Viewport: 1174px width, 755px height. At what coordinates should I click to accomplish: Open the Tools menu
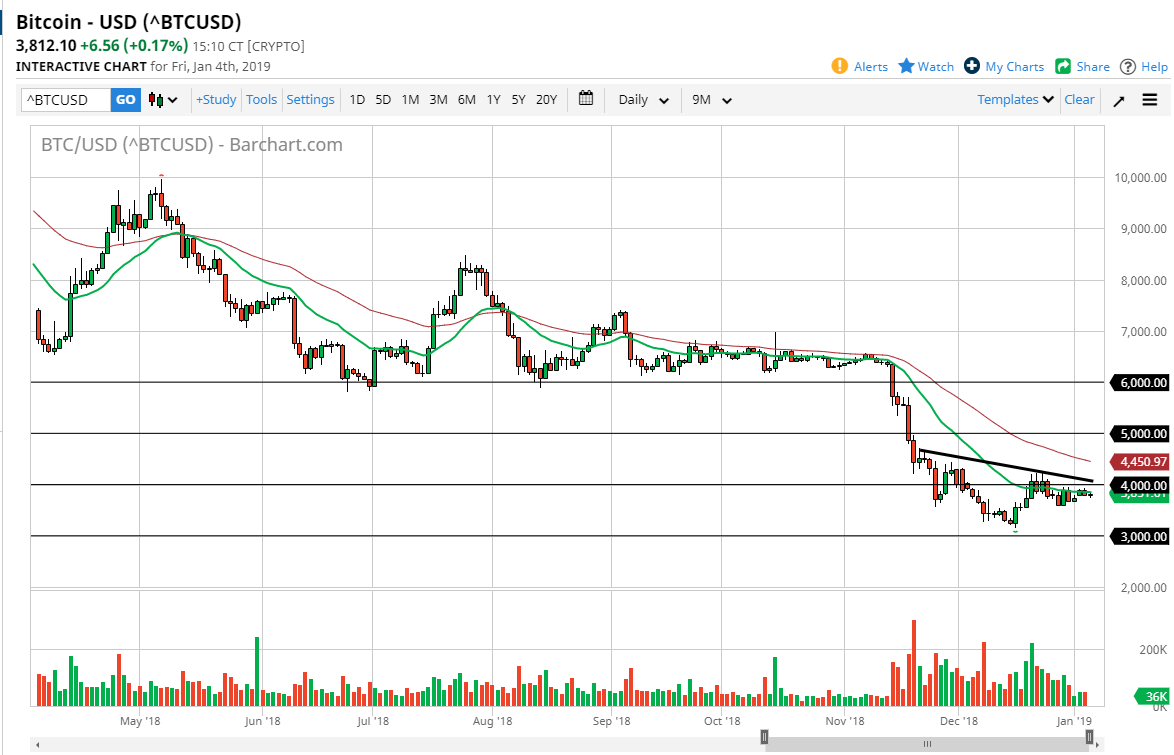pos(261,99)
